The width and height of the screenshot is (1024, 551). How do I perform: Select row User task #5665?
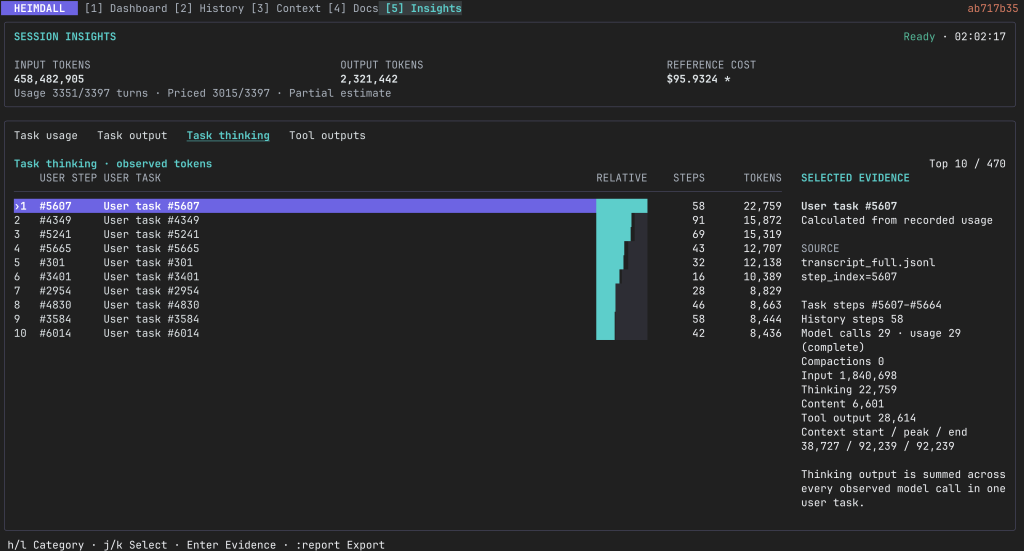(x=397, y=249)
